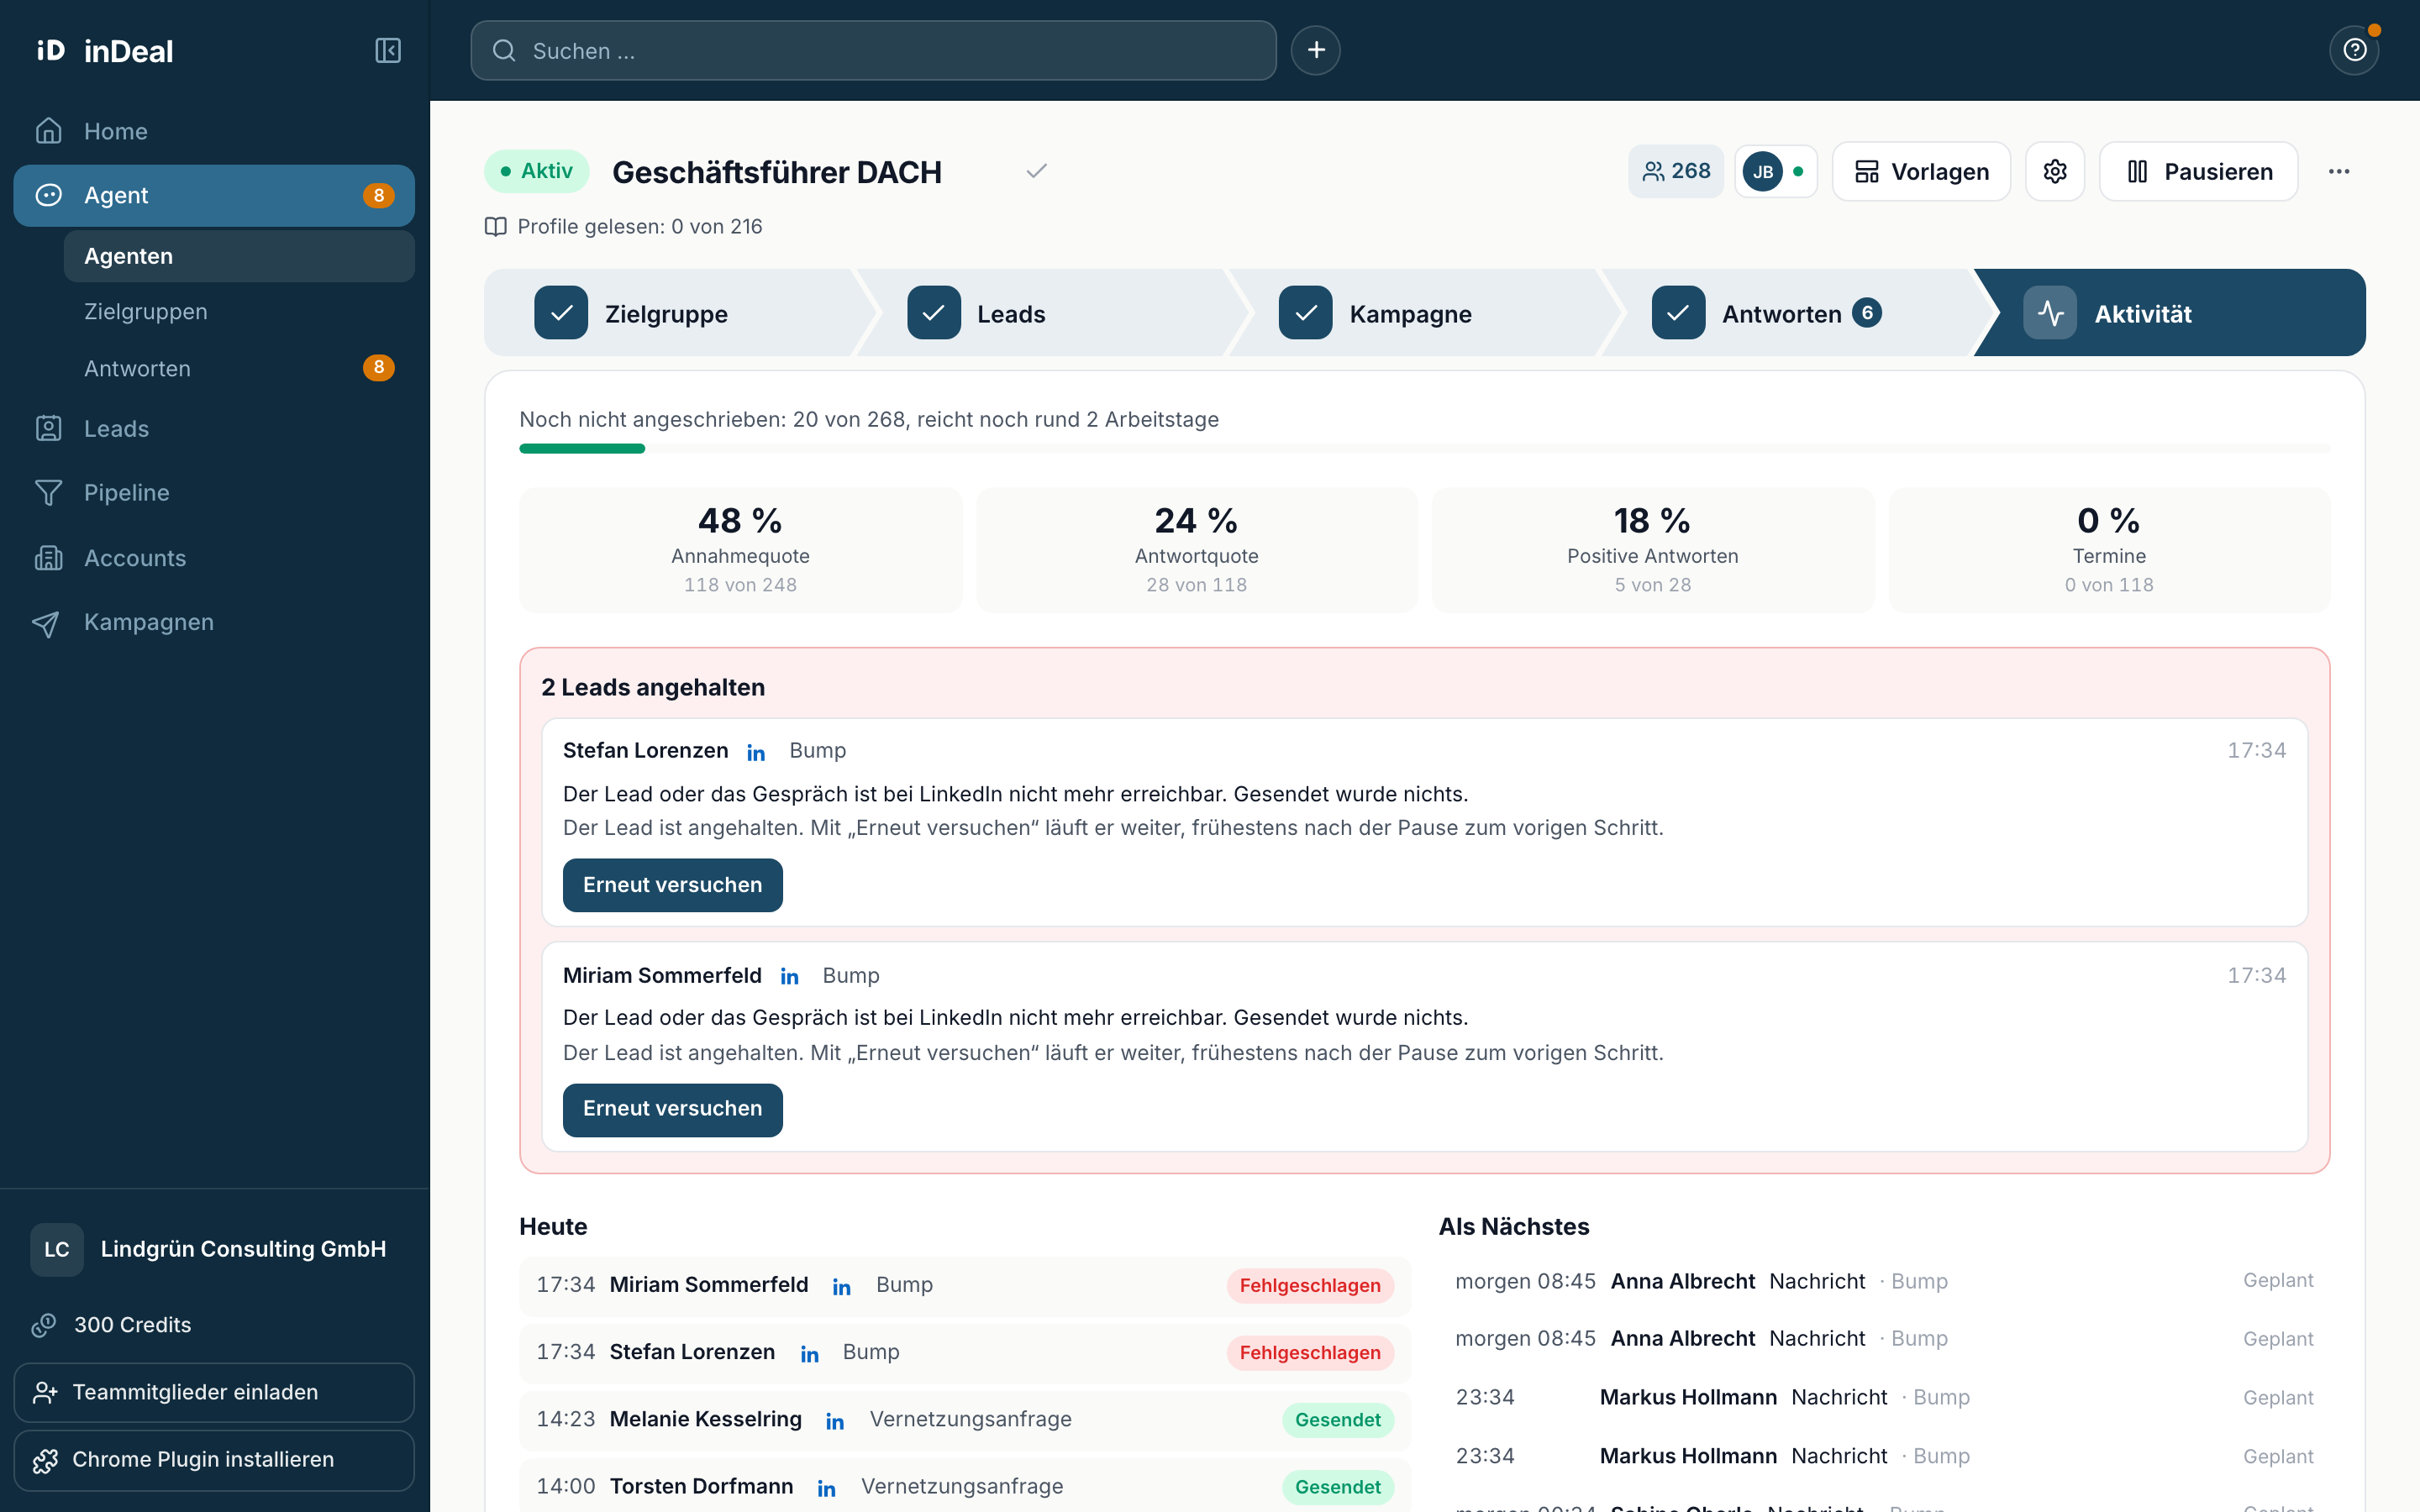This screenshot has height=1512, width=2420.
Task: Click the green Aktiv status badge
Action: coord(537,171)
